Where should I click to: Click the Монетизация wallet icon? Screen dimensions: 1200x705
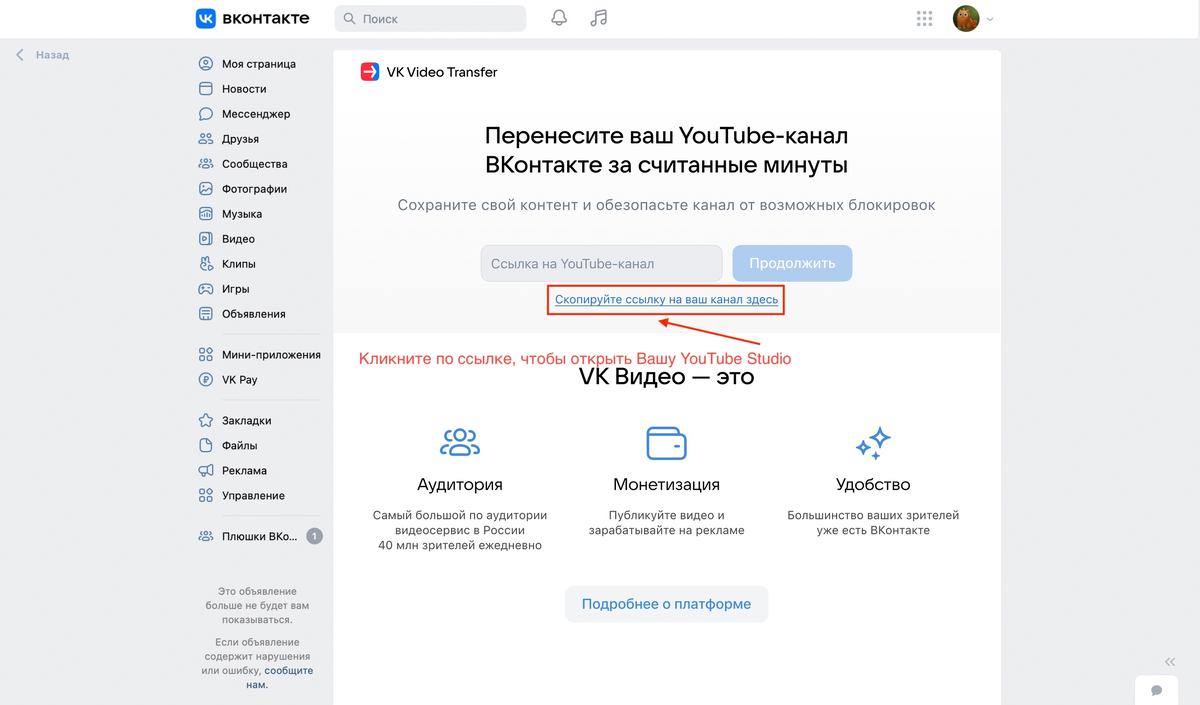tap(666, 442)
